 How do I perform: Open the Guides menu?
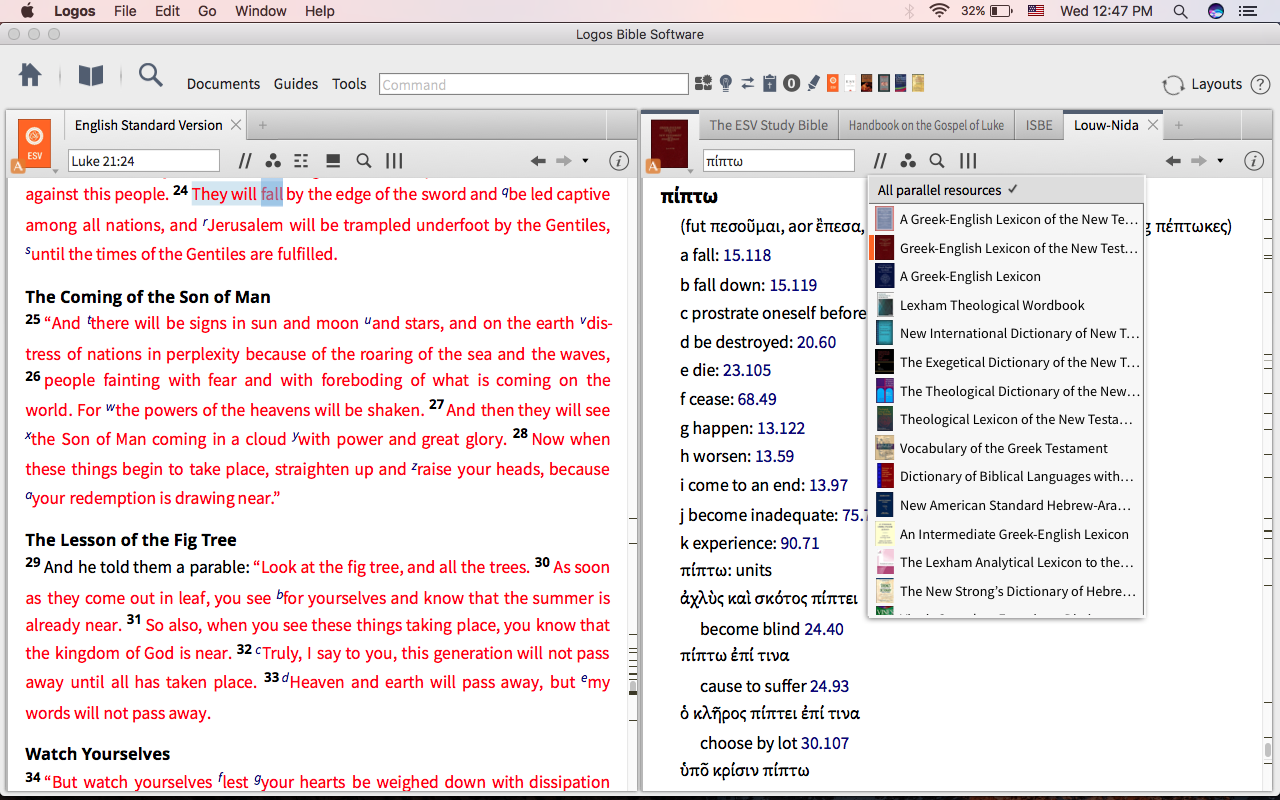tap(296, 84)
